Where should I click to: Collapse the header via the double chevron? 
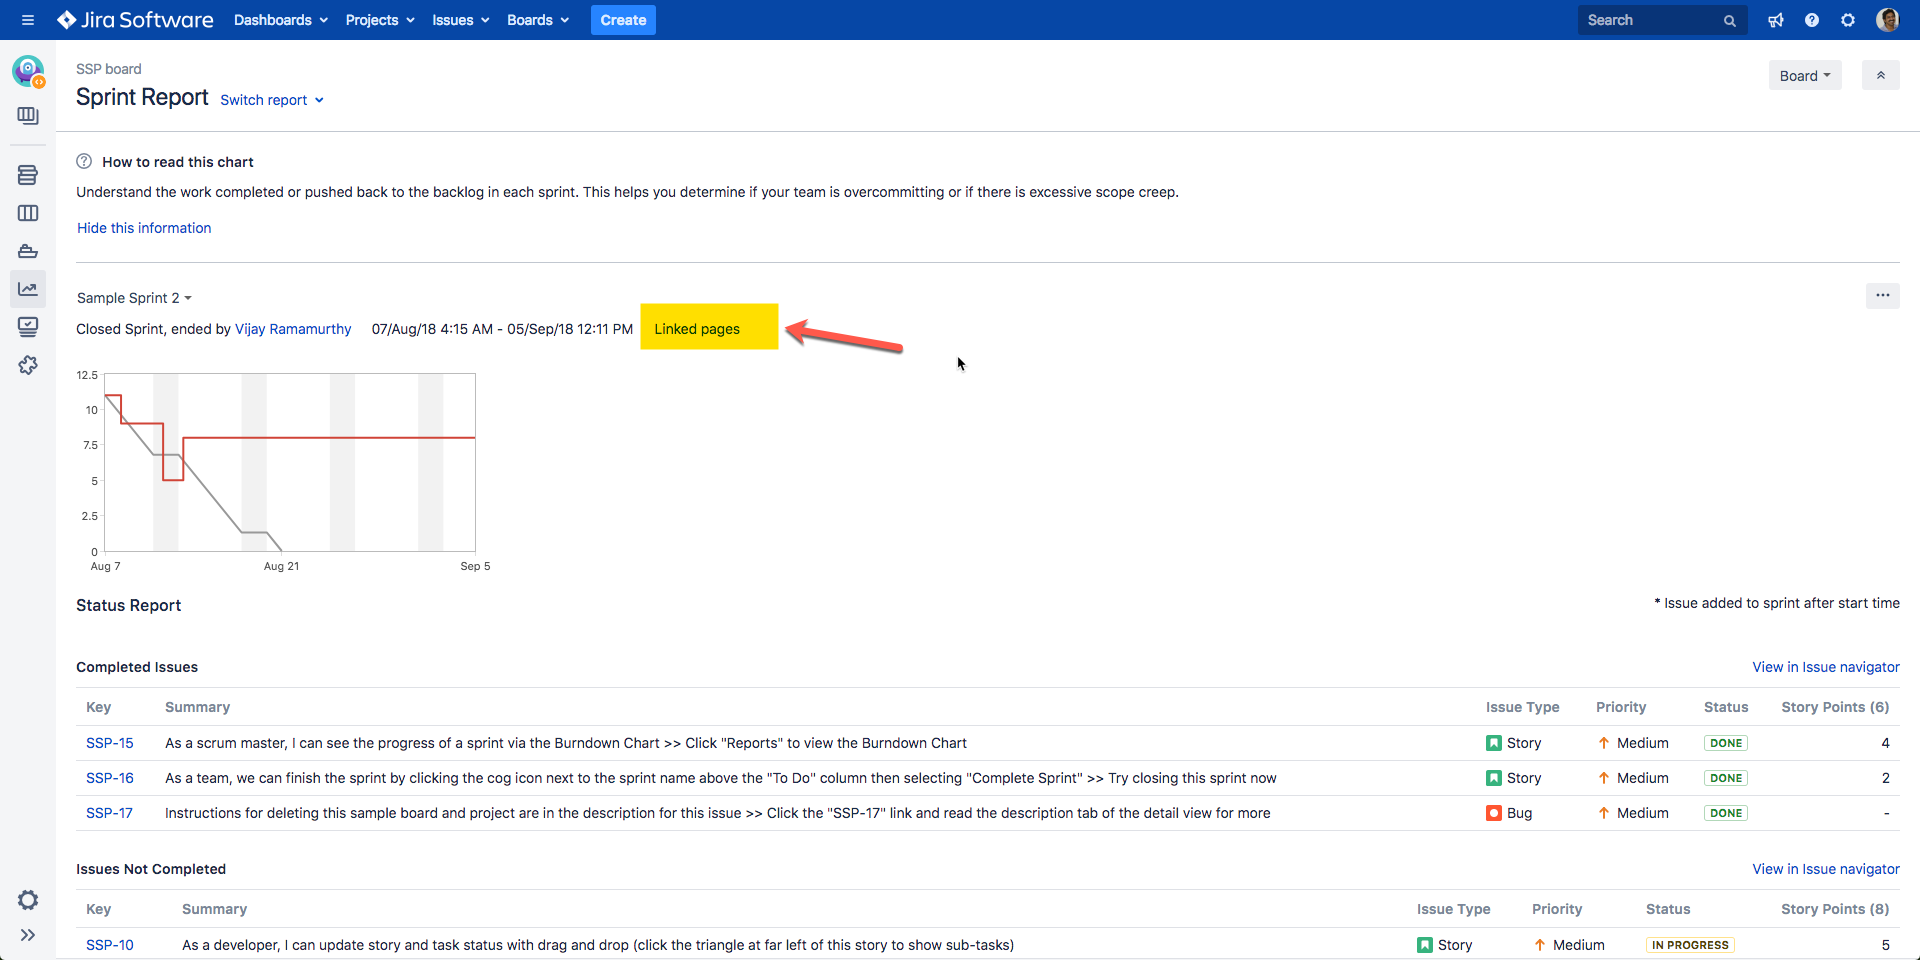(1881, 75)
